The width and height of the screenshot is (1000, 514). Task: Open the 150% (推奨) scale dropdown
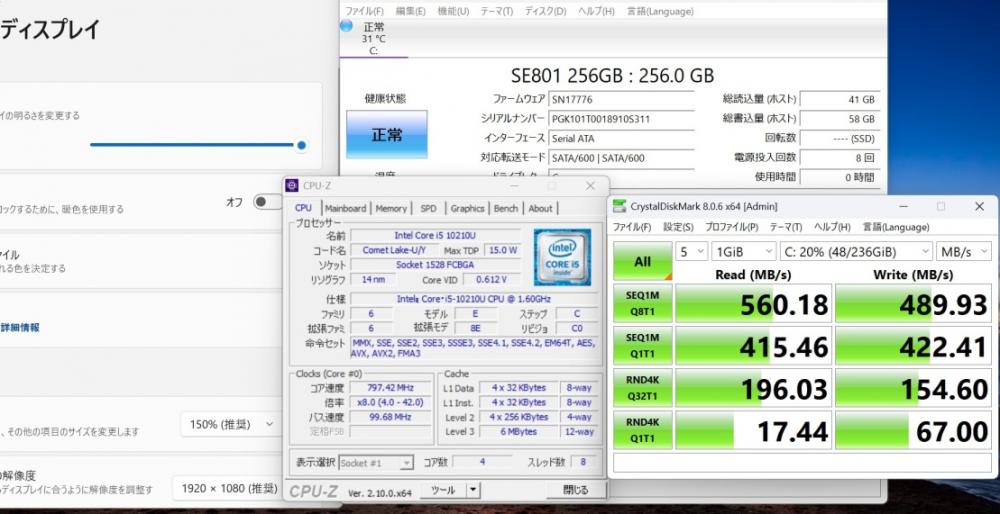tap(232, 424)
